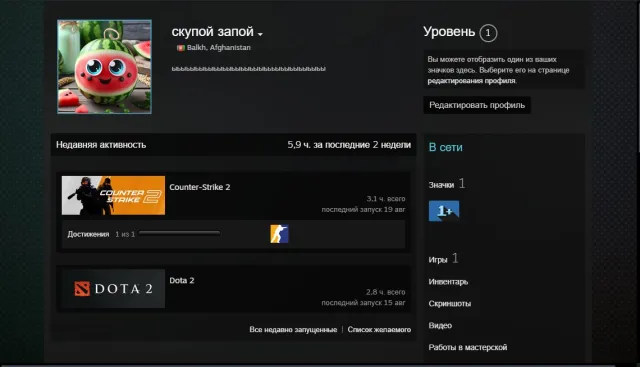Open the Dota 2 banner image

pos(113,288)
